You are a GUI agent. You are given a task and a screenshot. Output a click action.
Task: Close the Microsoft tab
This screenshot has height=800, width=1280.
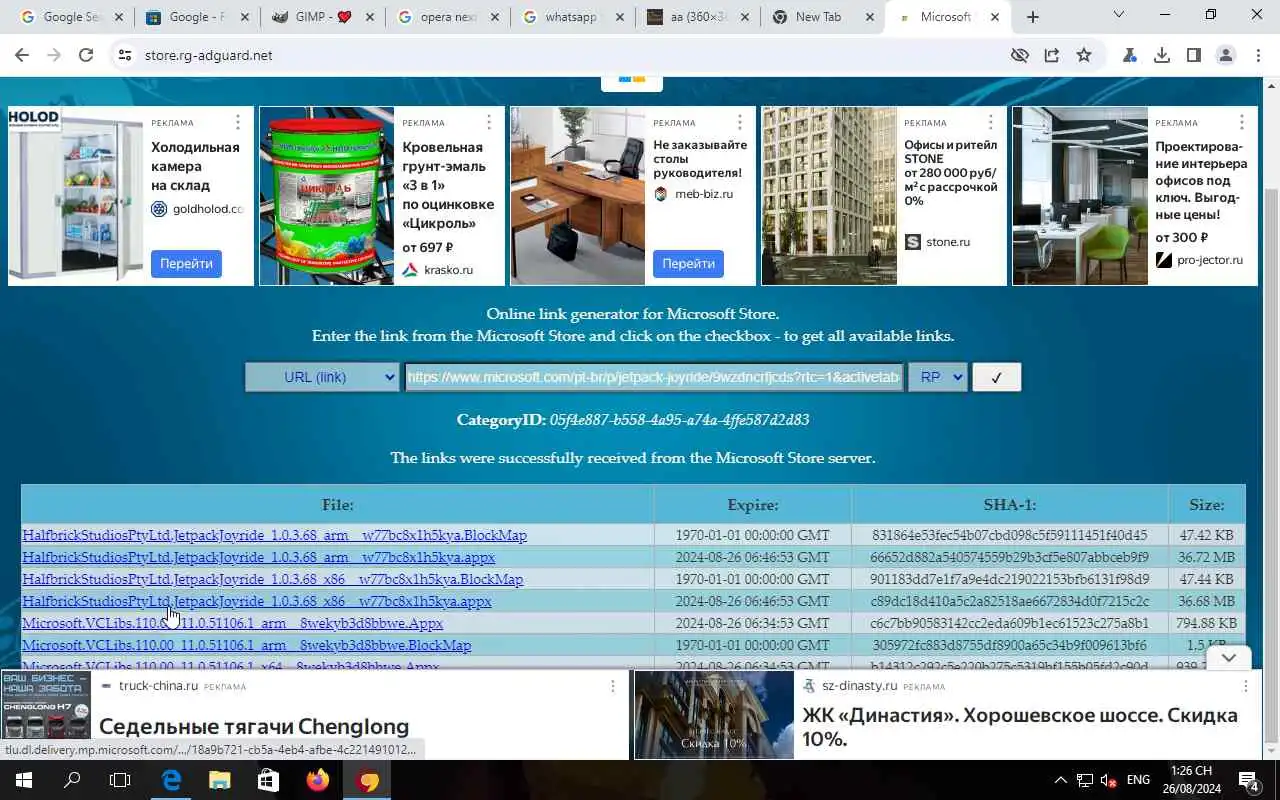pyautogui.click(x=995, y=17)
